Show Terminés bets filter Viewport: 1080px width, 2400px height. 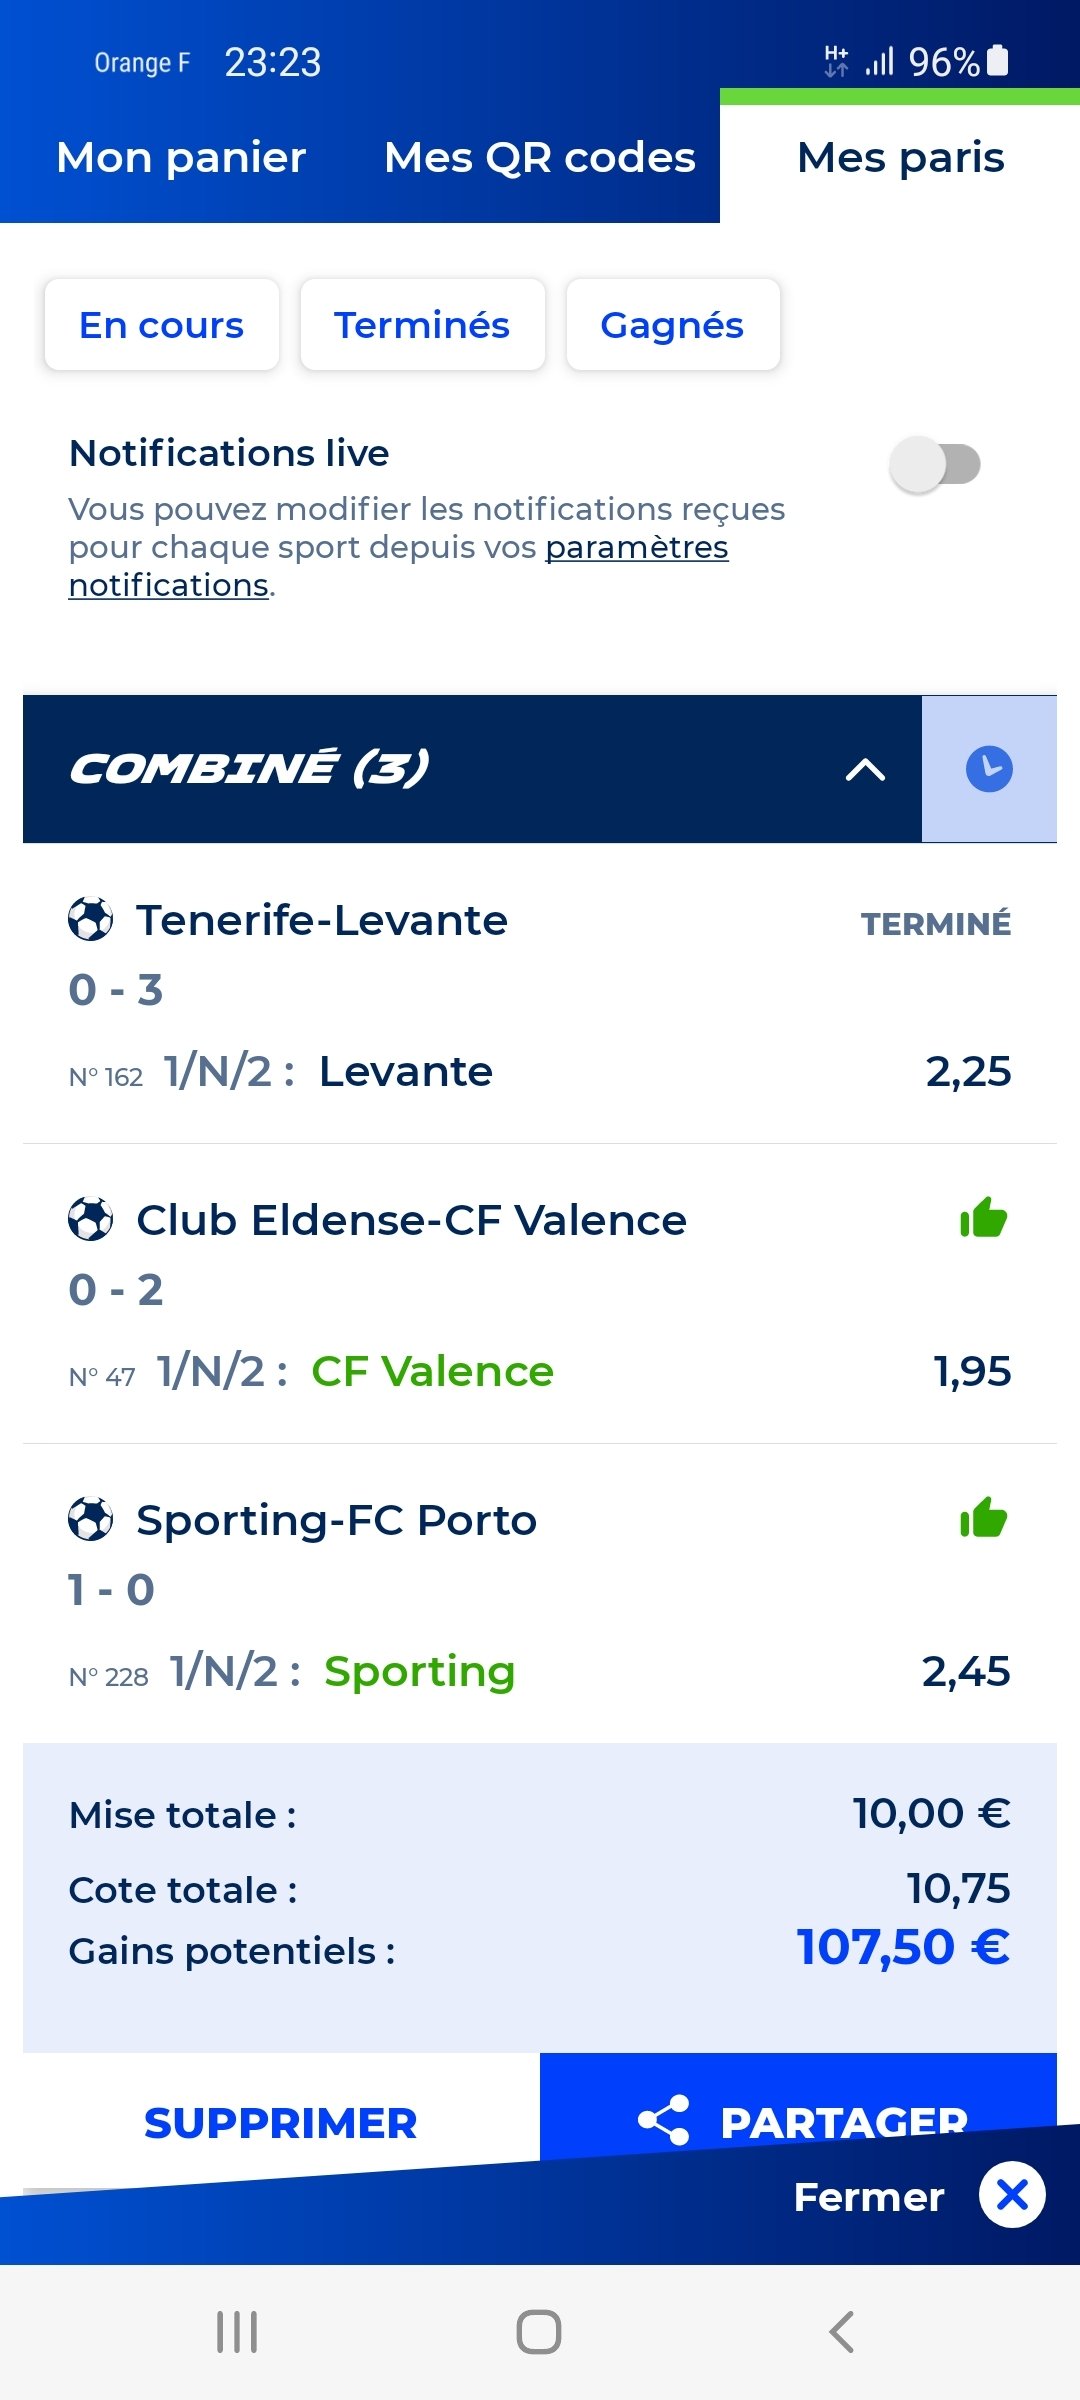click(423, 325)
